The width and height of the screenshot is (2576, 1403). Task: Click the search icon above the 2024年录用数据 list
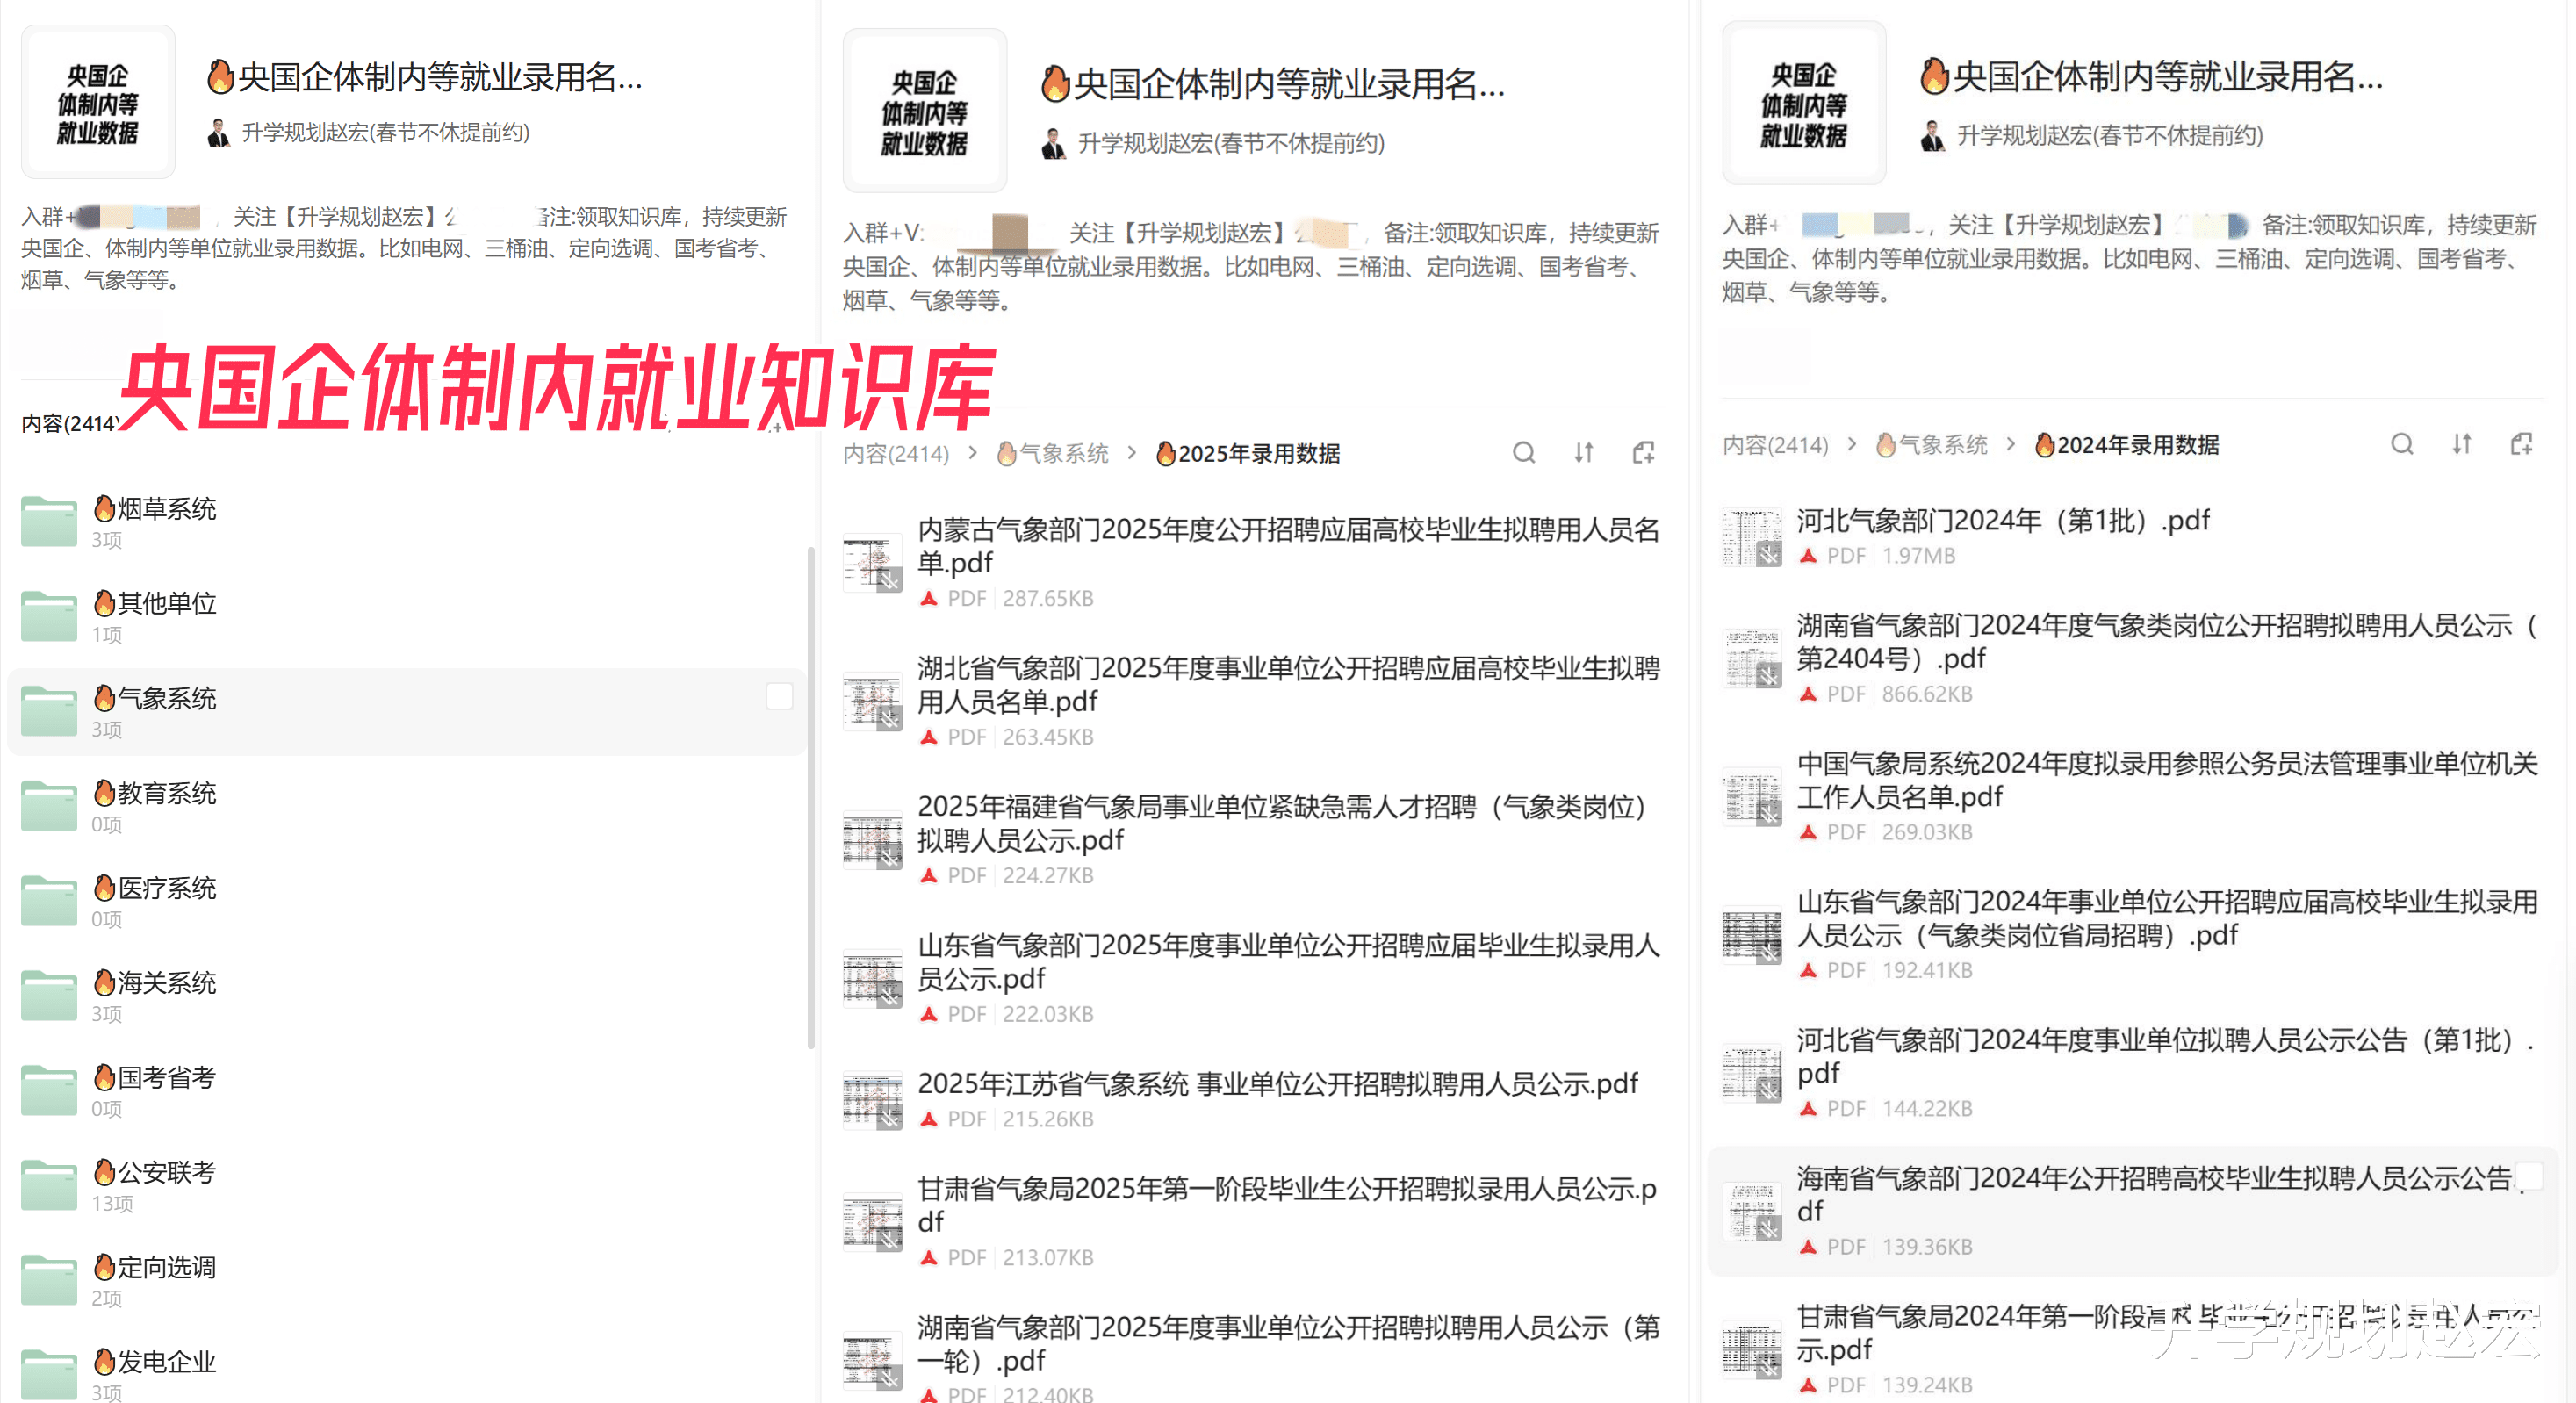pyautogui.click(x=2402, y=444)
